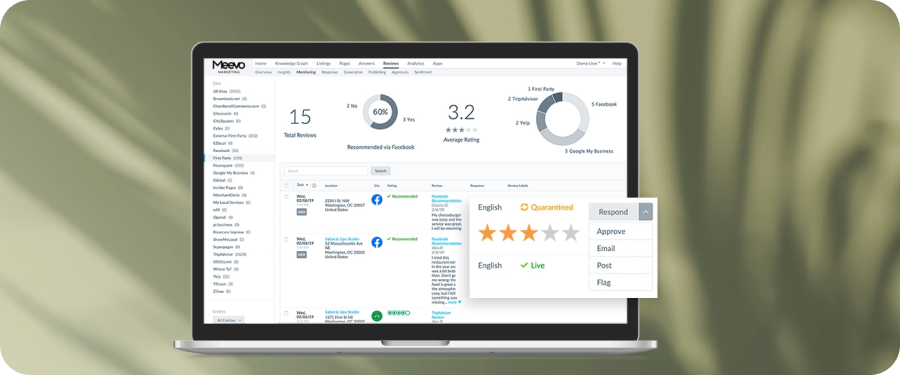Click NEW badge in first review row
The height and width of the screenshot is (375, 900).
pyautogui.click(x=301, y=211)
